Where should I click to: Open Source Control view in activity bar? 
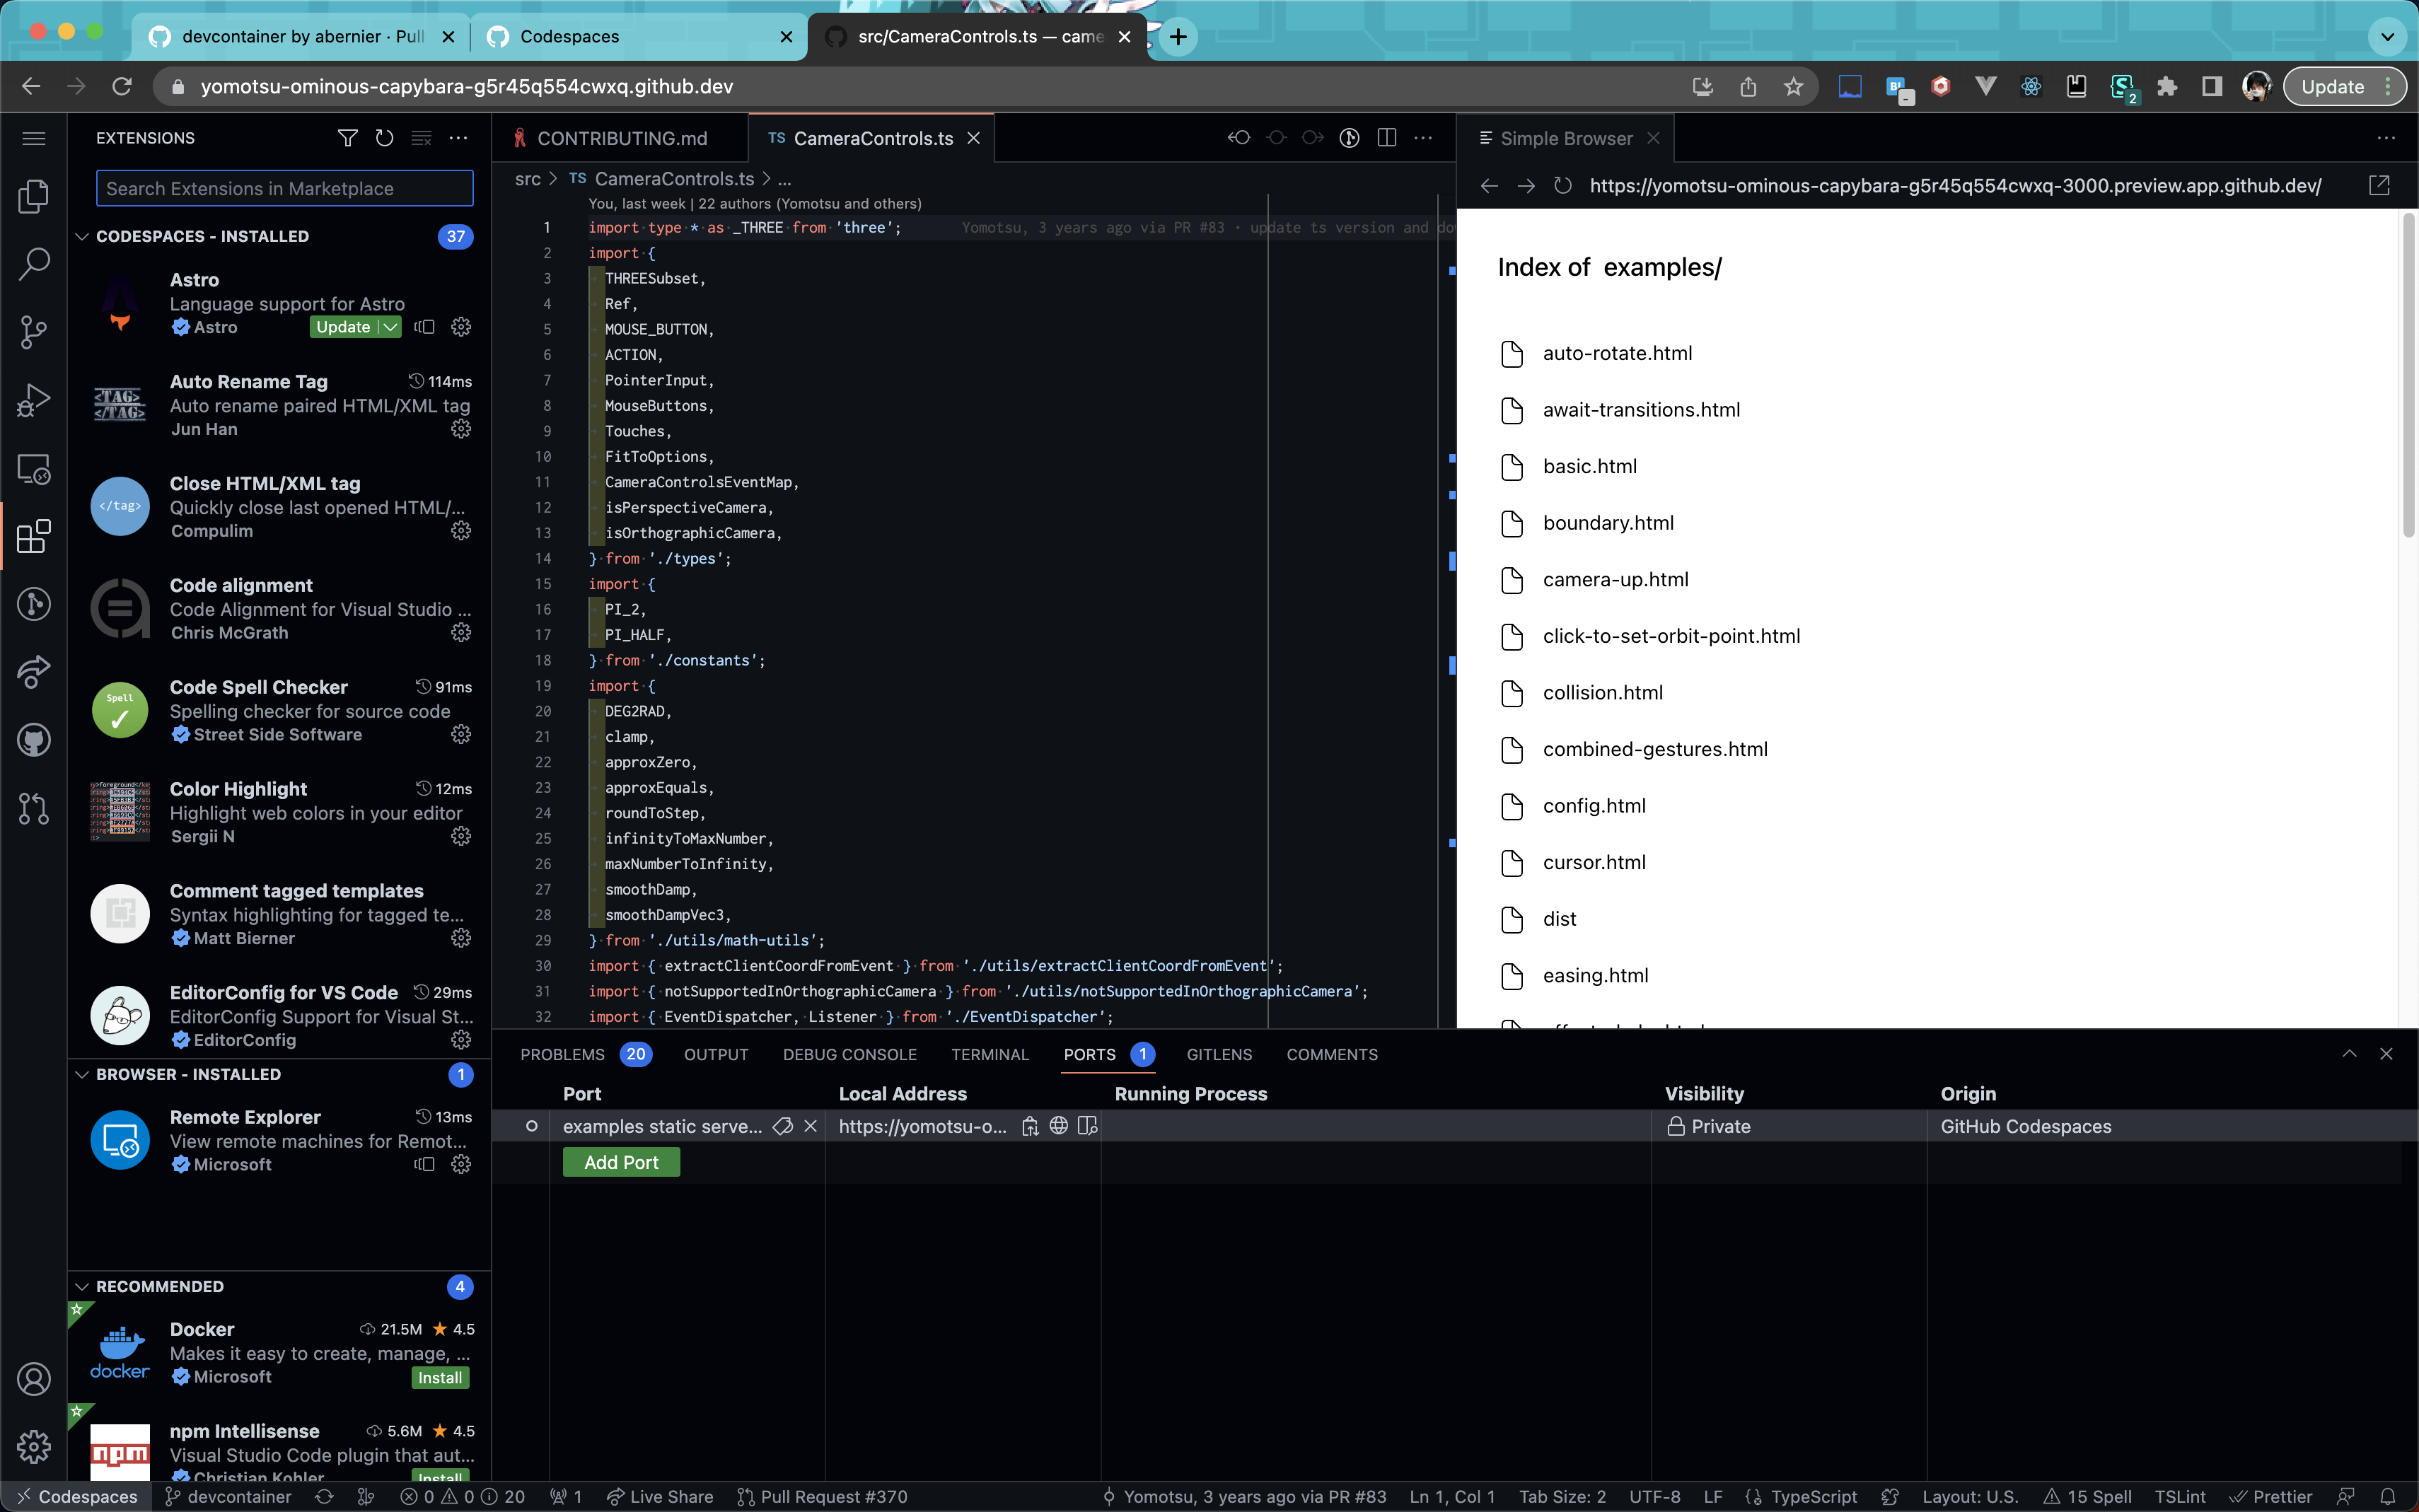click(34, 332)
